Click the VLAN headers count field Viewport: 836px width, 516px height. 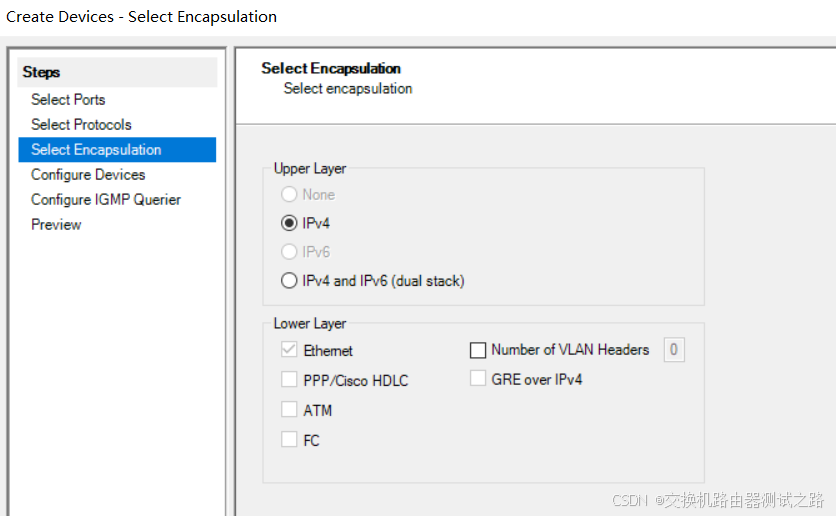[674, 350]
